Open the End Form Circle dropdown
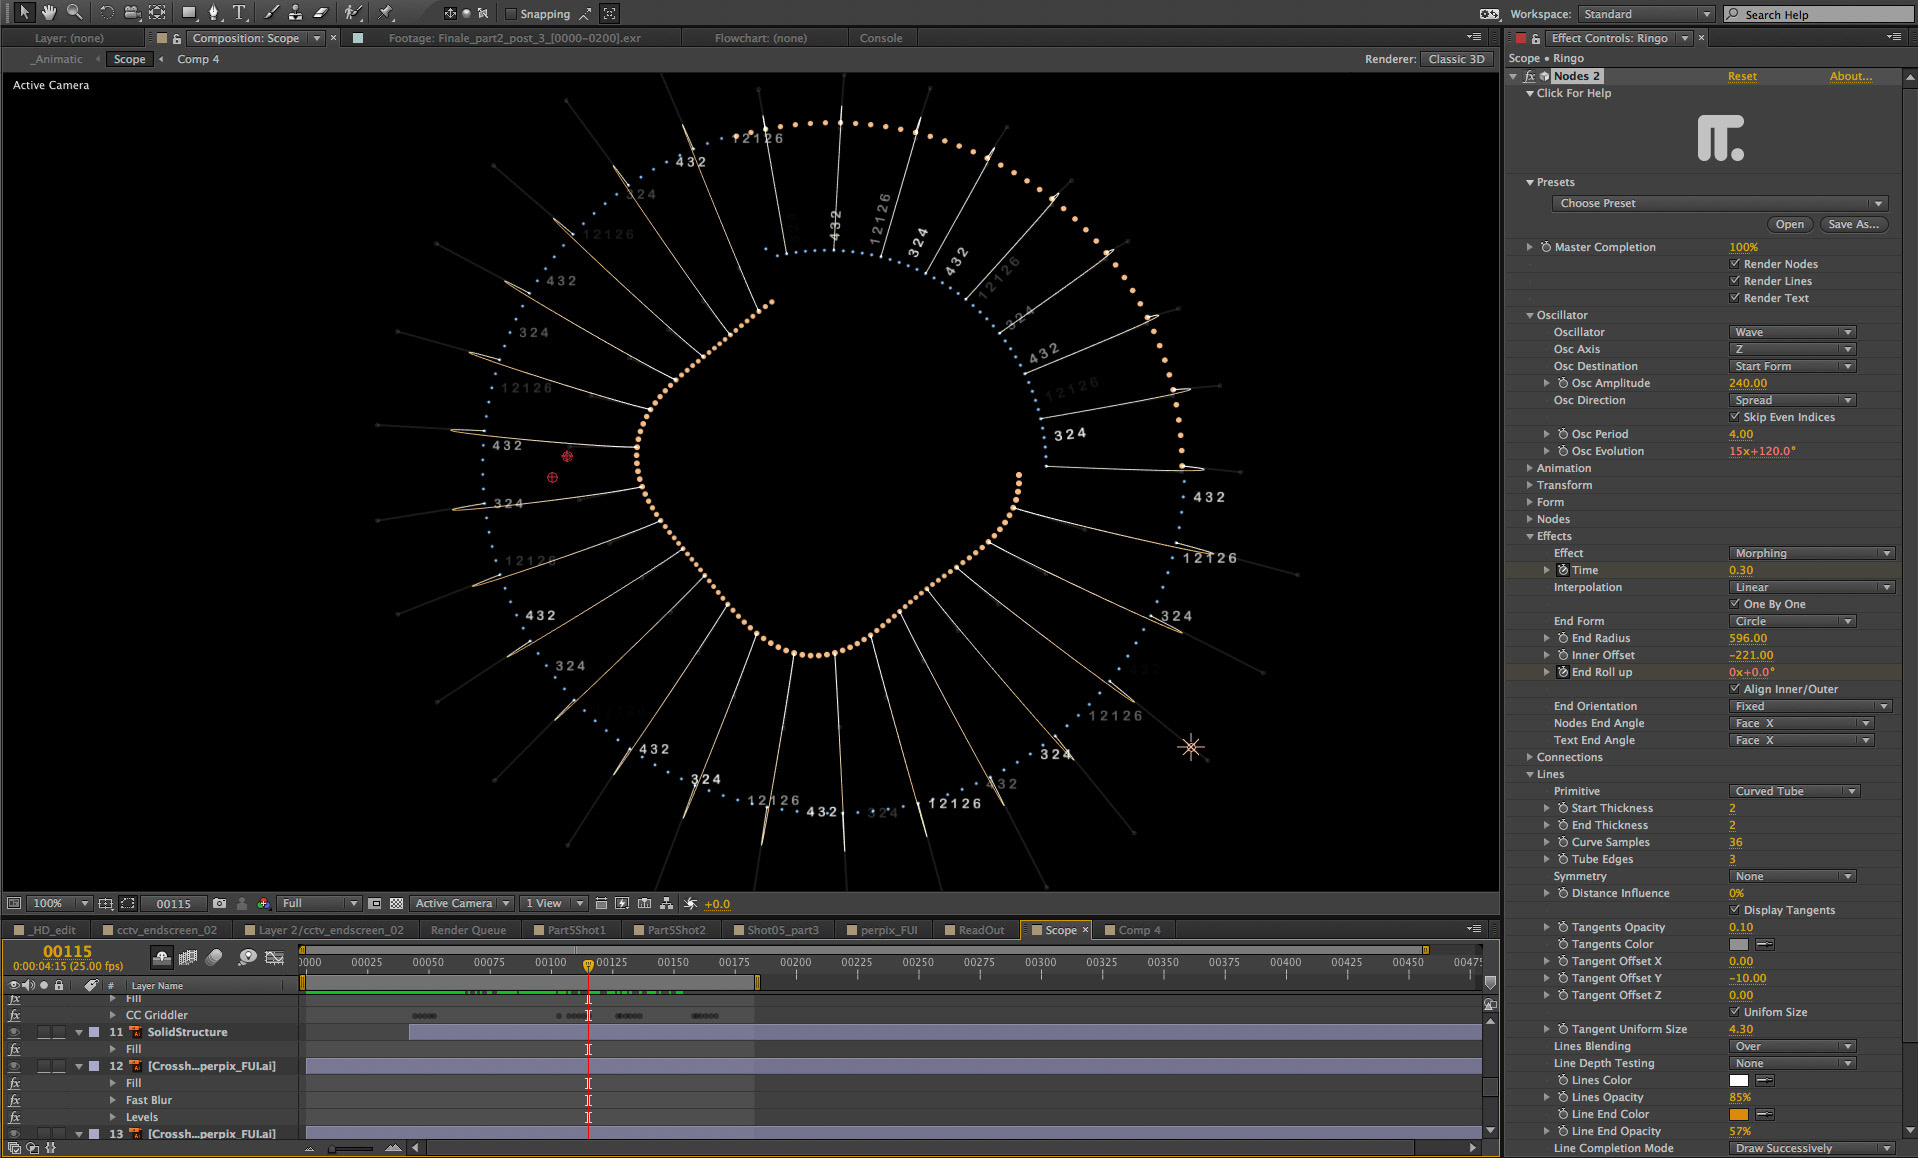 click(1792, 621)
